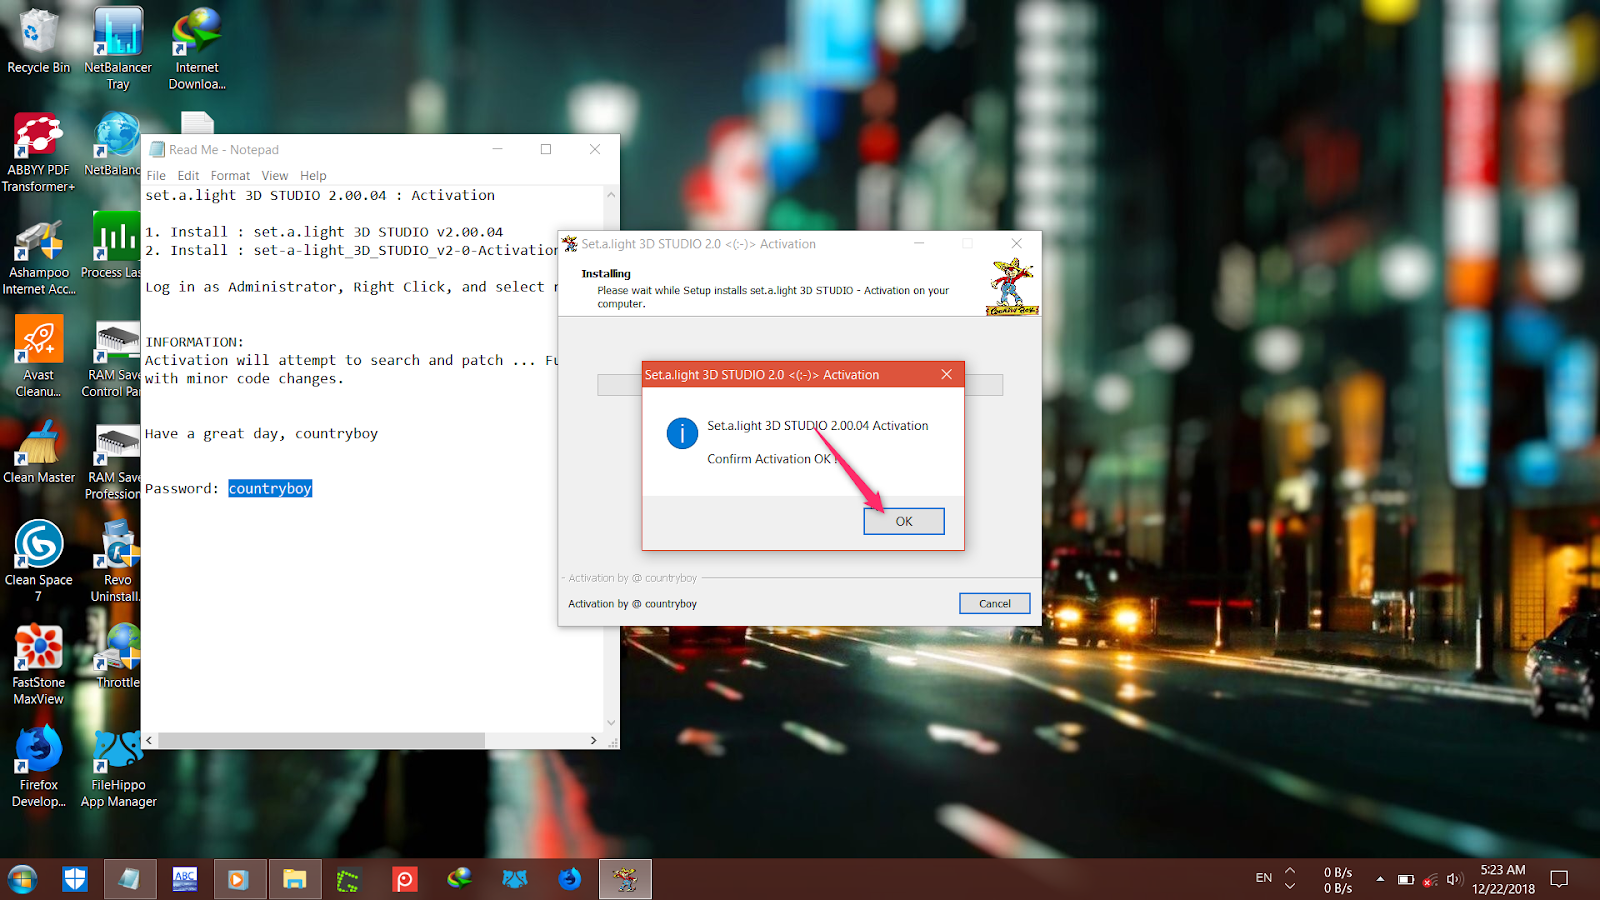Select the Ashampoo Internet Accelerator desktop icon
Viewport: 1600px width, 900px height.
(x=38, y=258)
